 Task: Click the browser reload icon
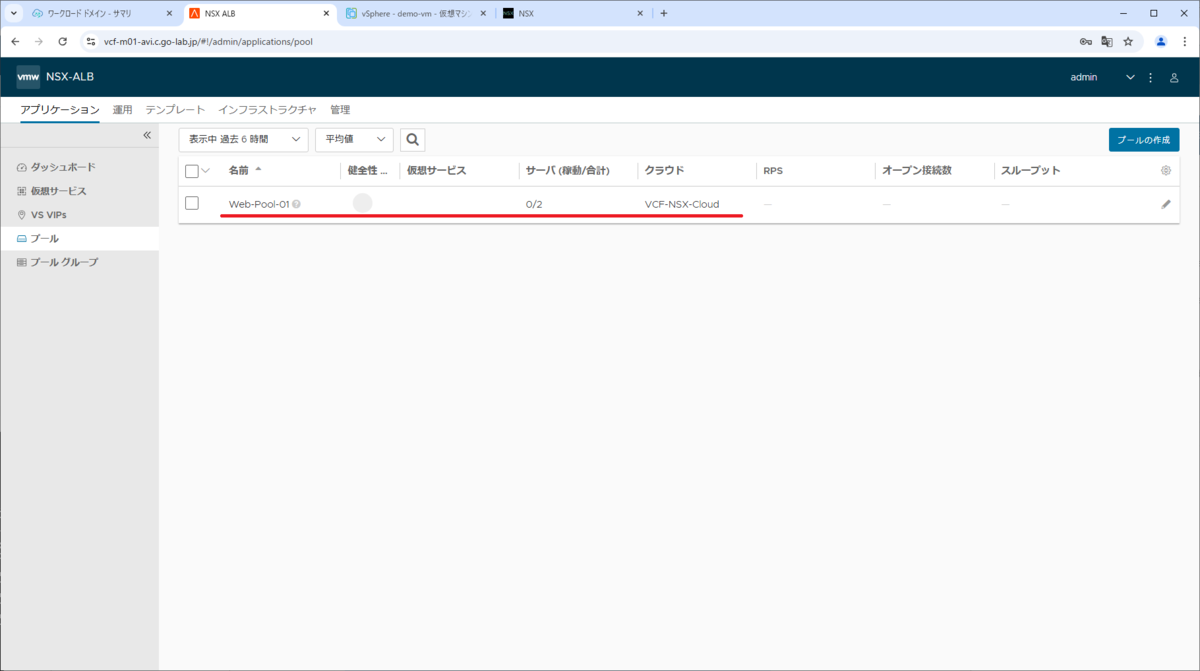tap(62, 42)
